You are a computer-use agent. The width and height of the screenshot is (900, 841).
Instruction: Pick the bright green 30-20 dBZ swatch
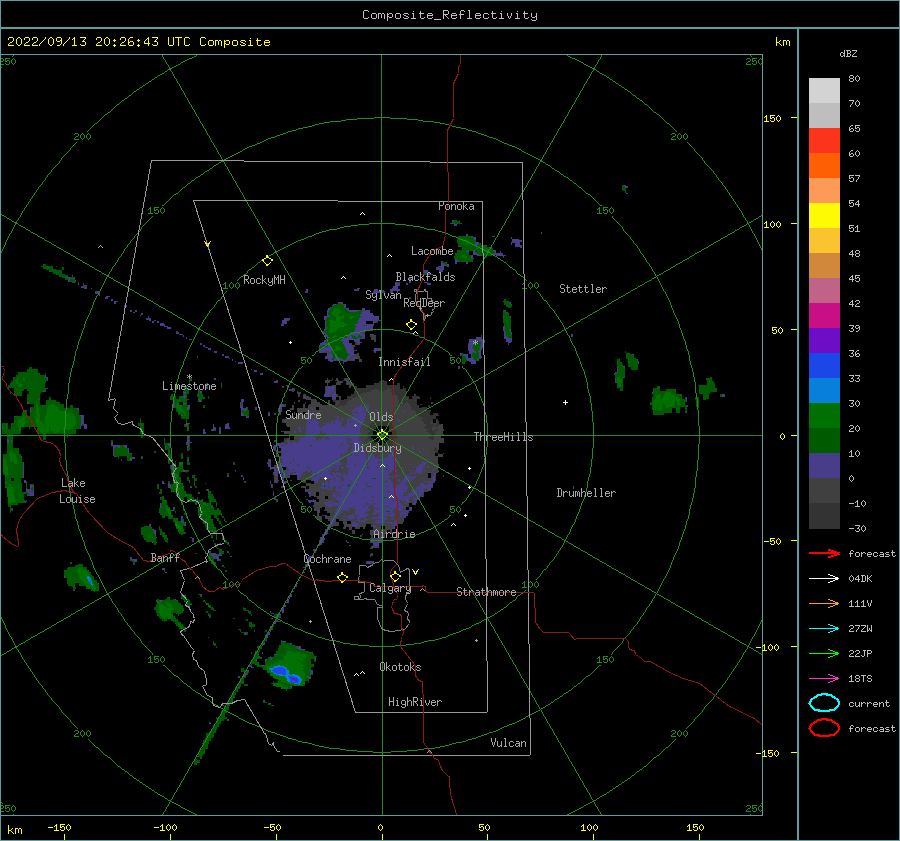pos(824,416)
